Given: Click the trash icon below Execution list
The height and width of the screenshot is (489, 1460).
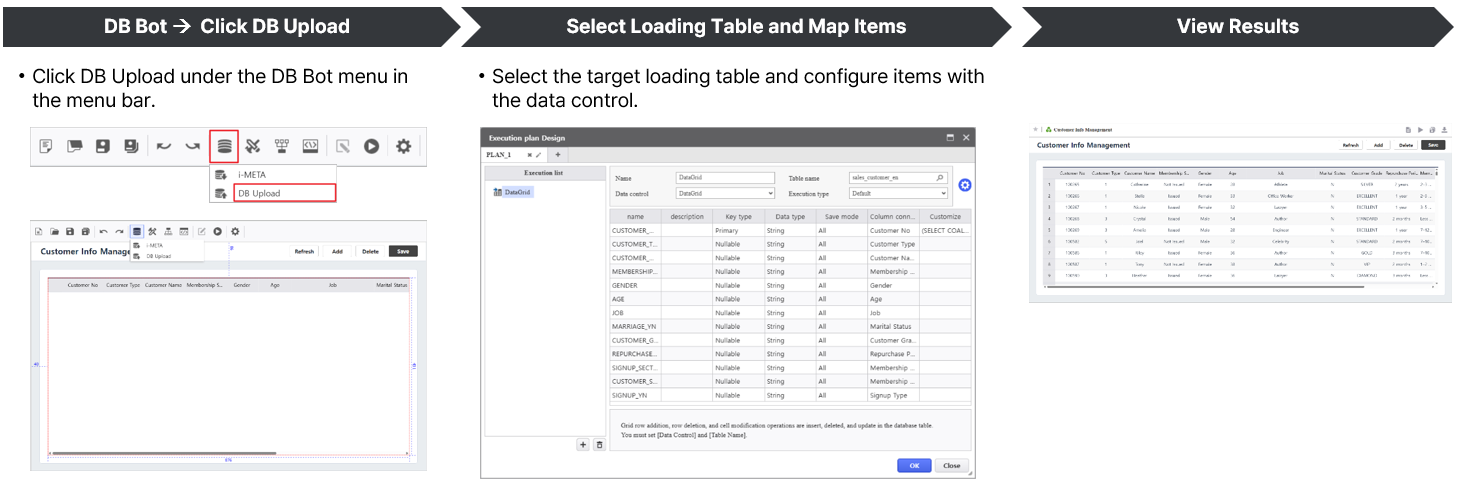Looking at the screenshot, I should tap(599, 445).
